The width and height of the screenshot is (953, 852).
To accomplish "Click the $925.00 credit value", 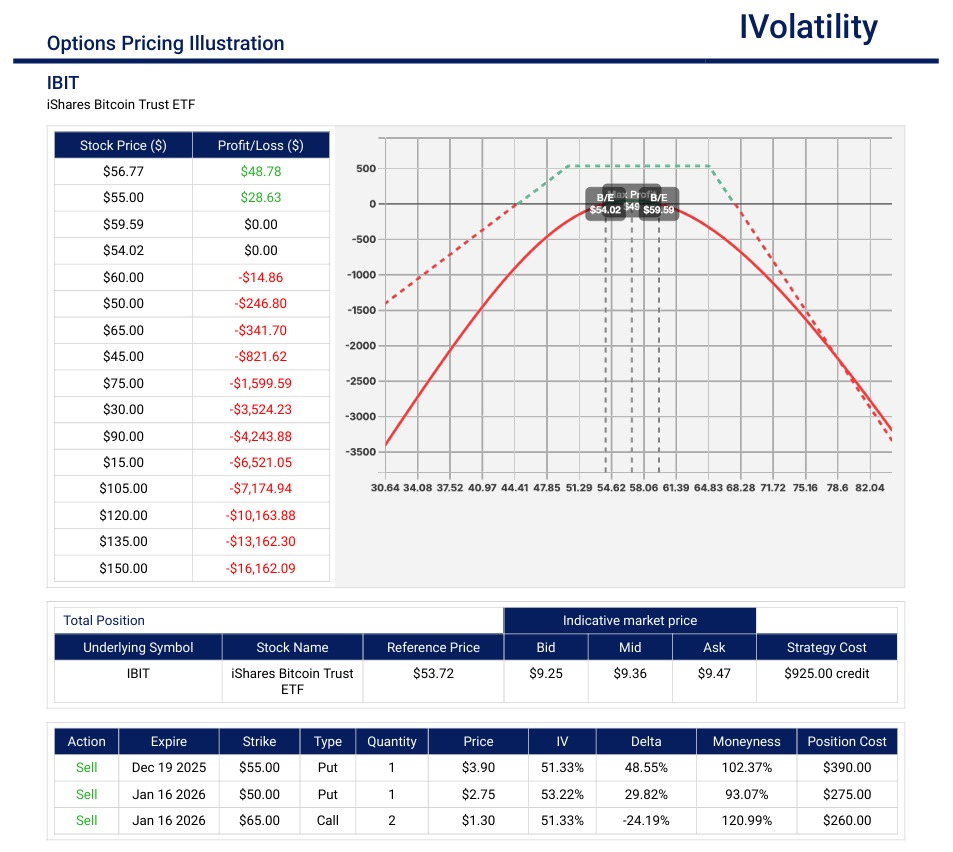I will coord(827,673).
